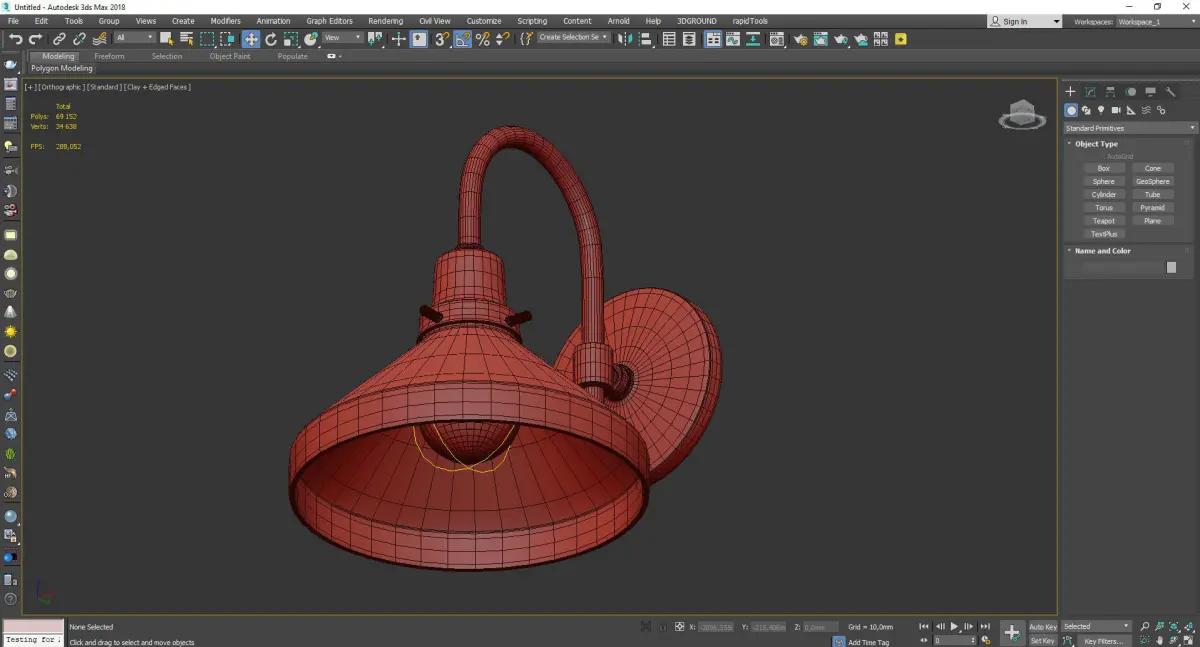Select the Cameras category icon

(x=1116, y=110)
